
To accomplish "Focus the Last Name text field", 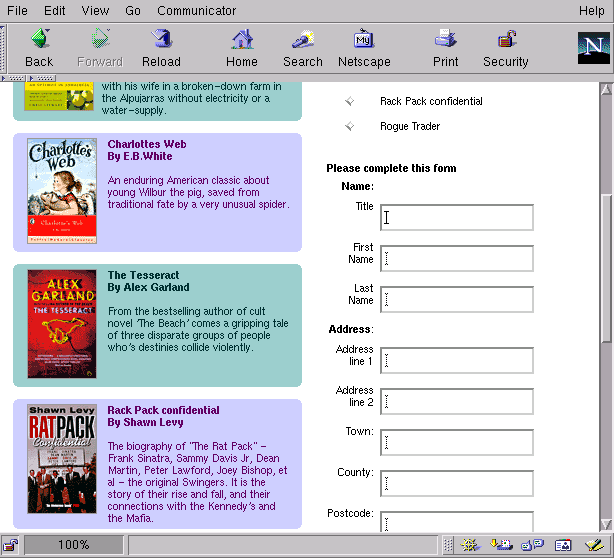I will coord(457,299).
